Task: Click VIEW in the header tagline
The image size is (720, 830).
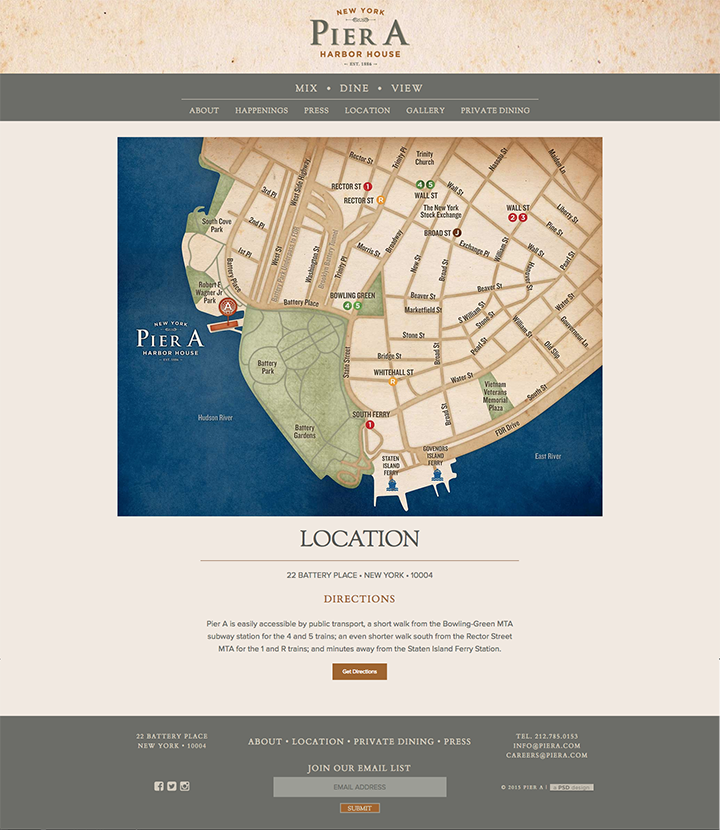Action: [407, 88]
